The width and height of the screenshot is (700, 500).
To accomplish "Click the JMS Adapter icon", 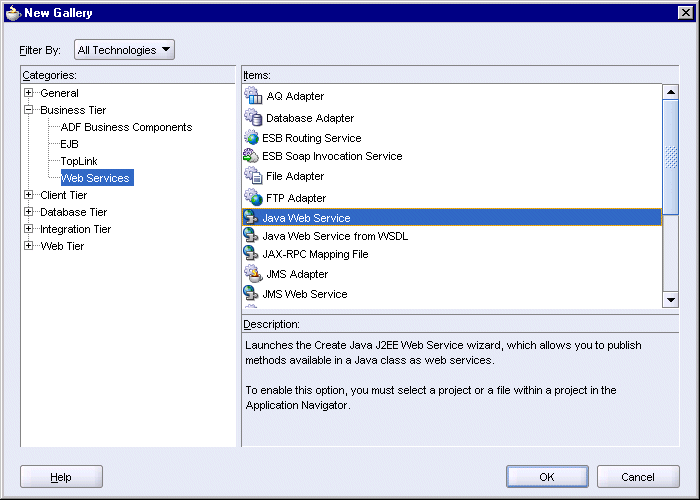I will 253,273.
